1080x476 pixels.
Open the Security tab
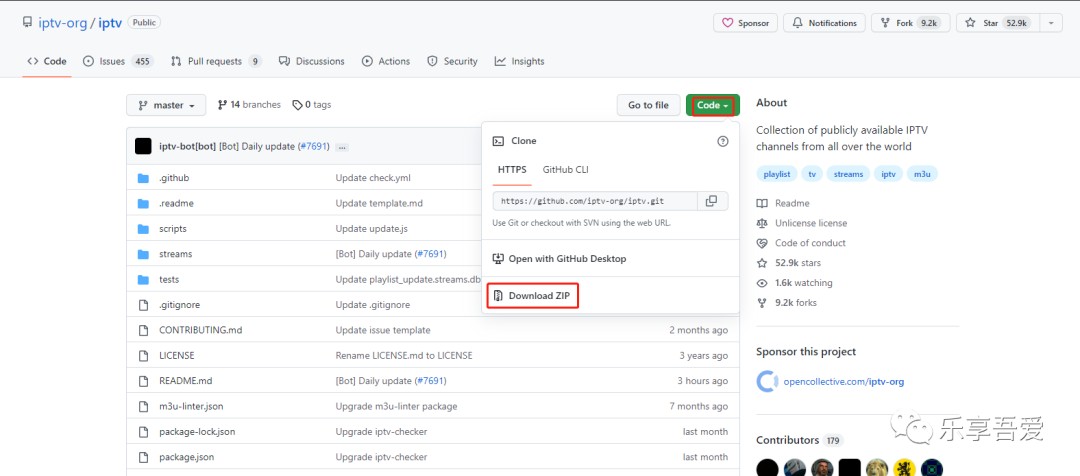coord(452,61)
